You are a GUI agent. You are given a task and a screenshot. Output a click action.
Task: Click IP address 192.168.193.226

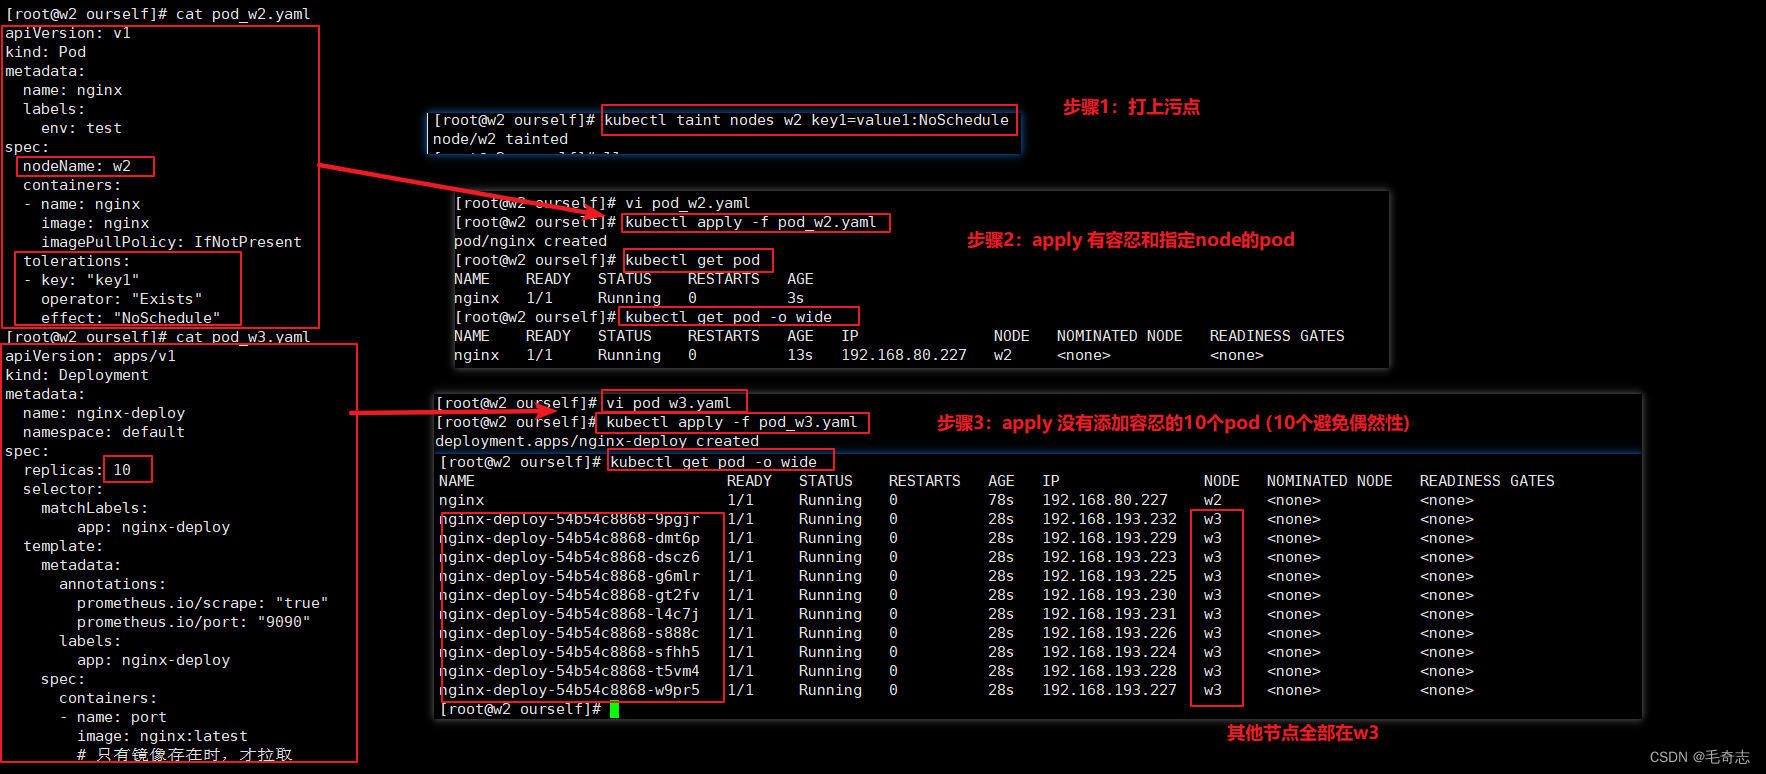point(1110,633)
